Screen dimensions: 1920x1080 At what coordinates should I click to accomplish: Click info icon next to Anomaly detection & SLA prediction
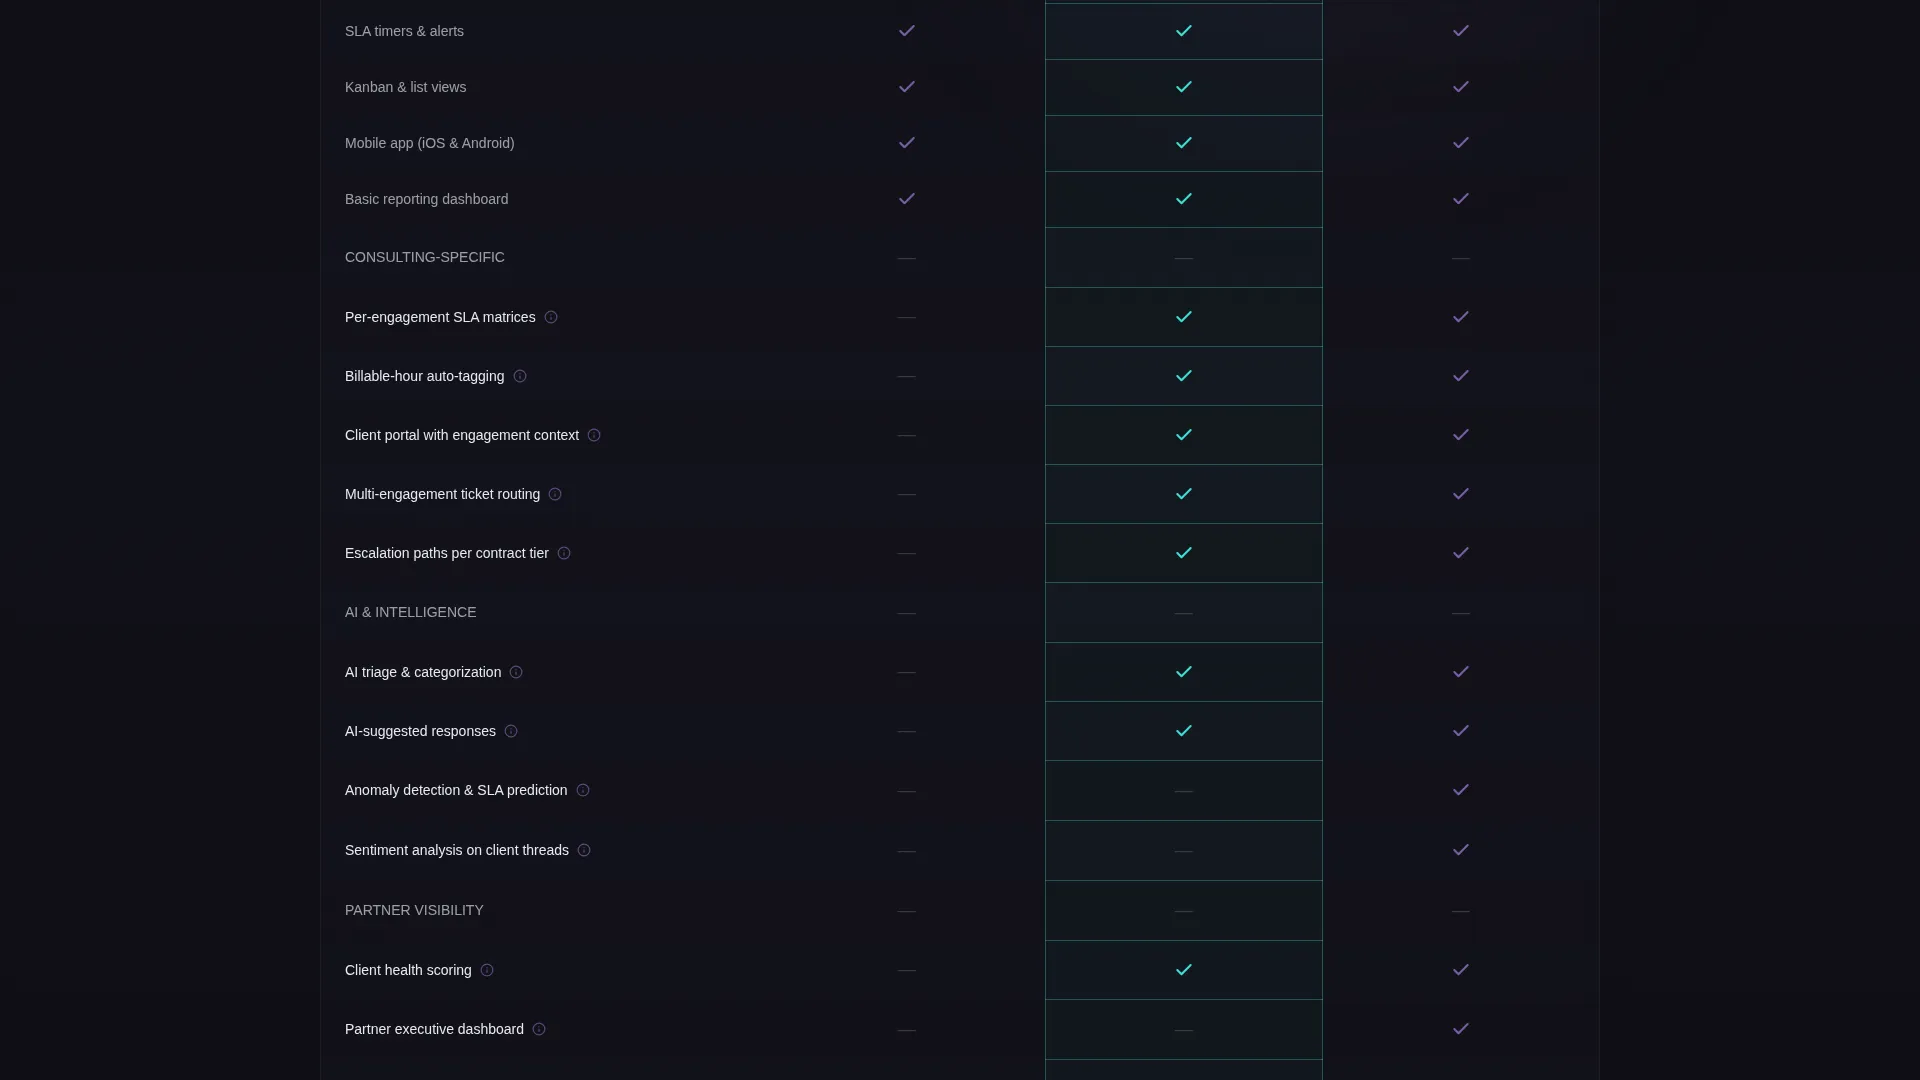[x=583, y=790]
